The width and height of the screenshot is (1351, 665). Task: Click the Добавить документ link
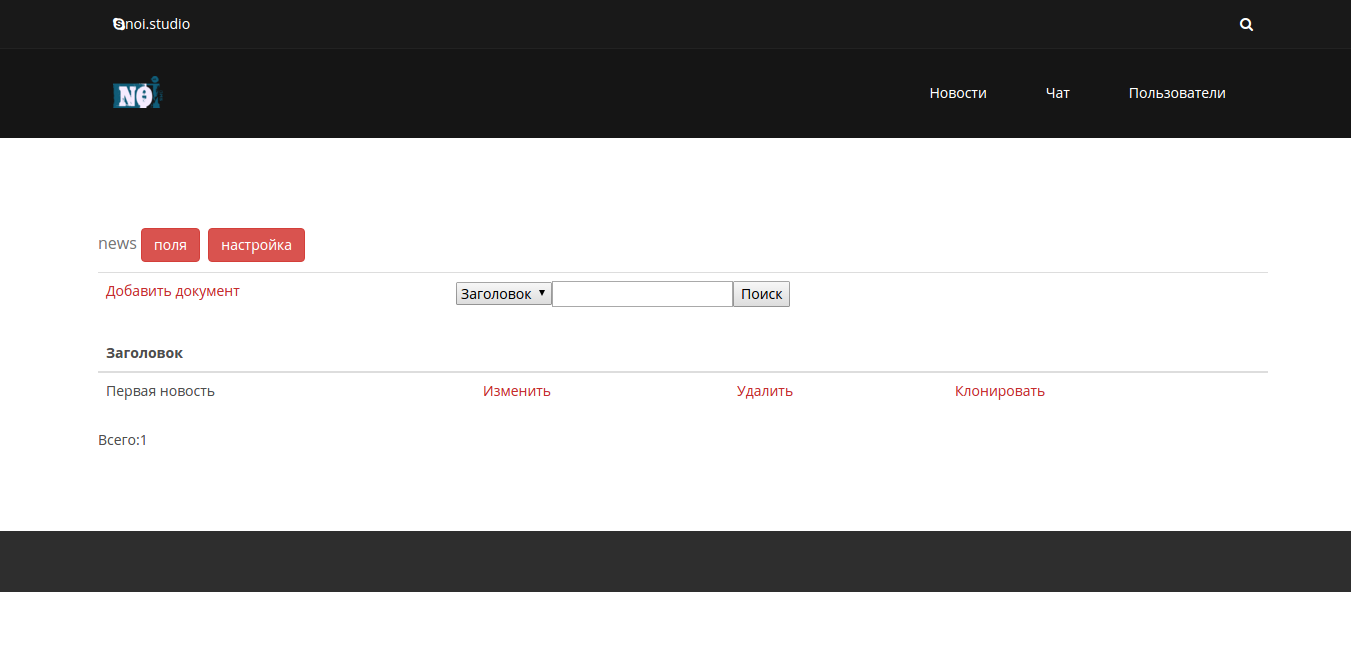point(173,291)
